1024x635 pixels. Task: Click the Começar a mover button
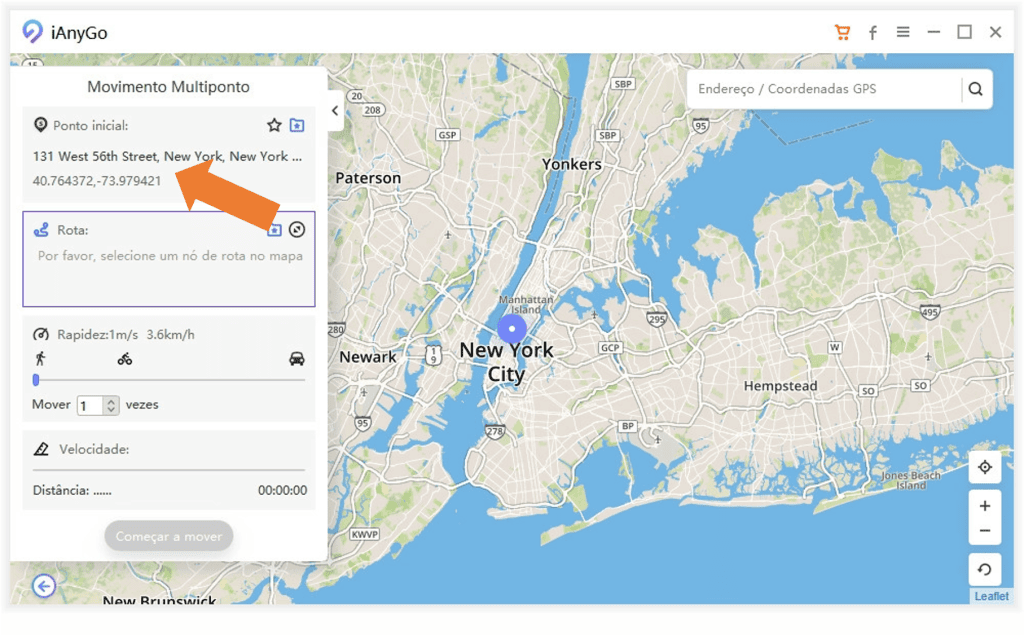click(168, 536)
